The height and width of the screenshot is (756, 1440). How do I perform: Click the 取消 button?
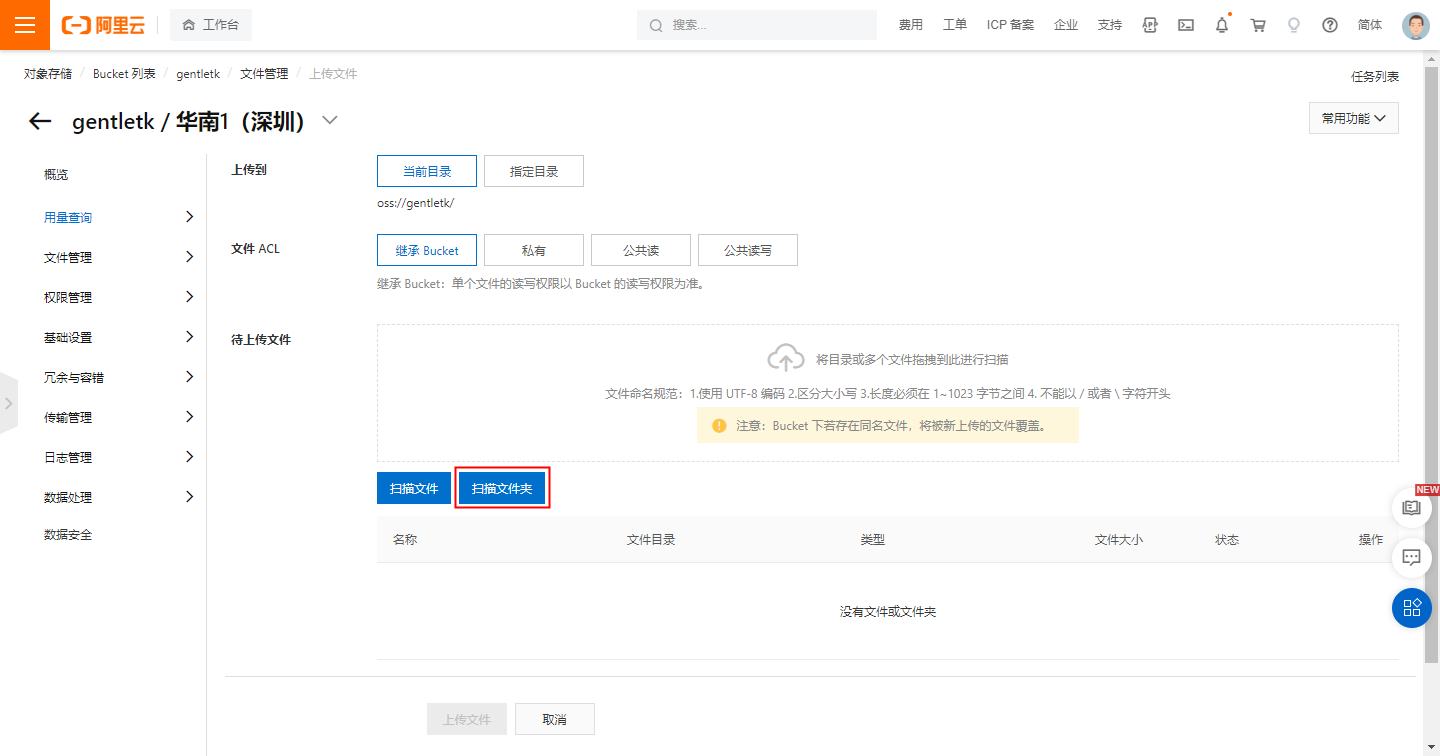pos(554,719)
